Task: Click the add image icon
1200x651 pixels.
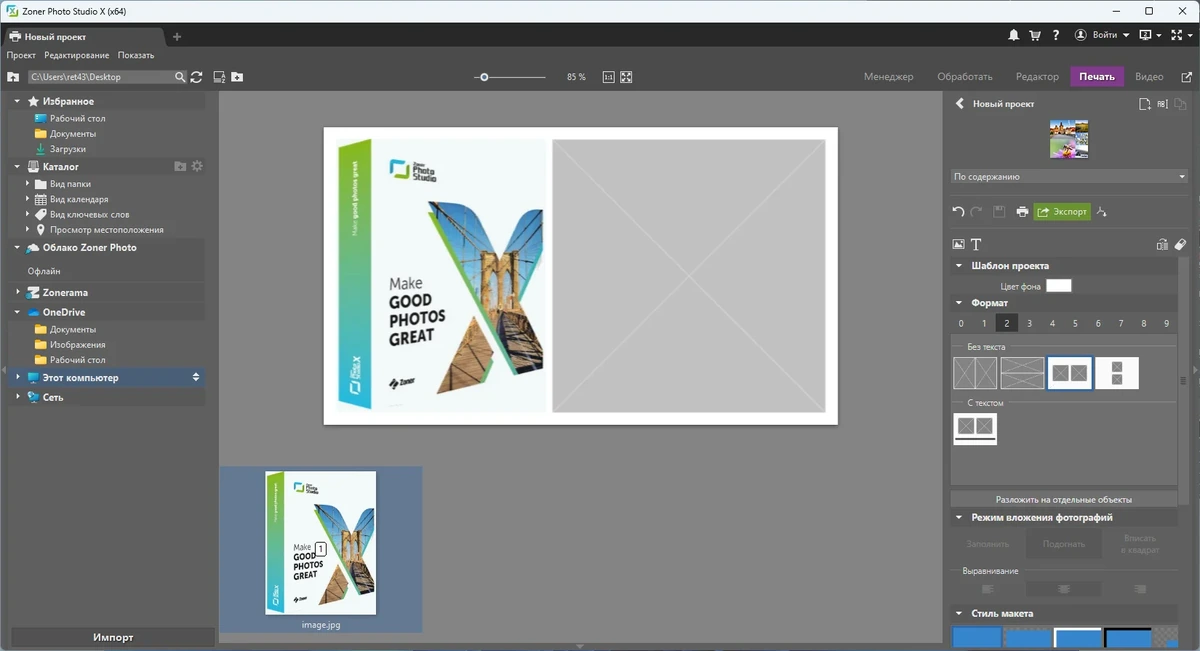Action: pos(958,244)
